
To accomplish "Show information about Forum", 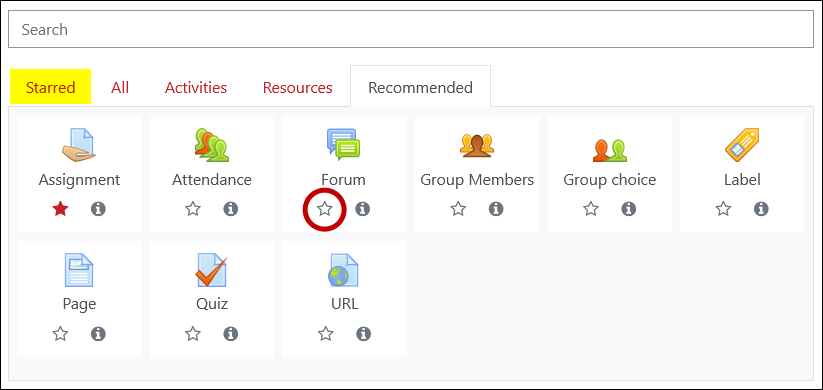I will click(x=363, y=209).
